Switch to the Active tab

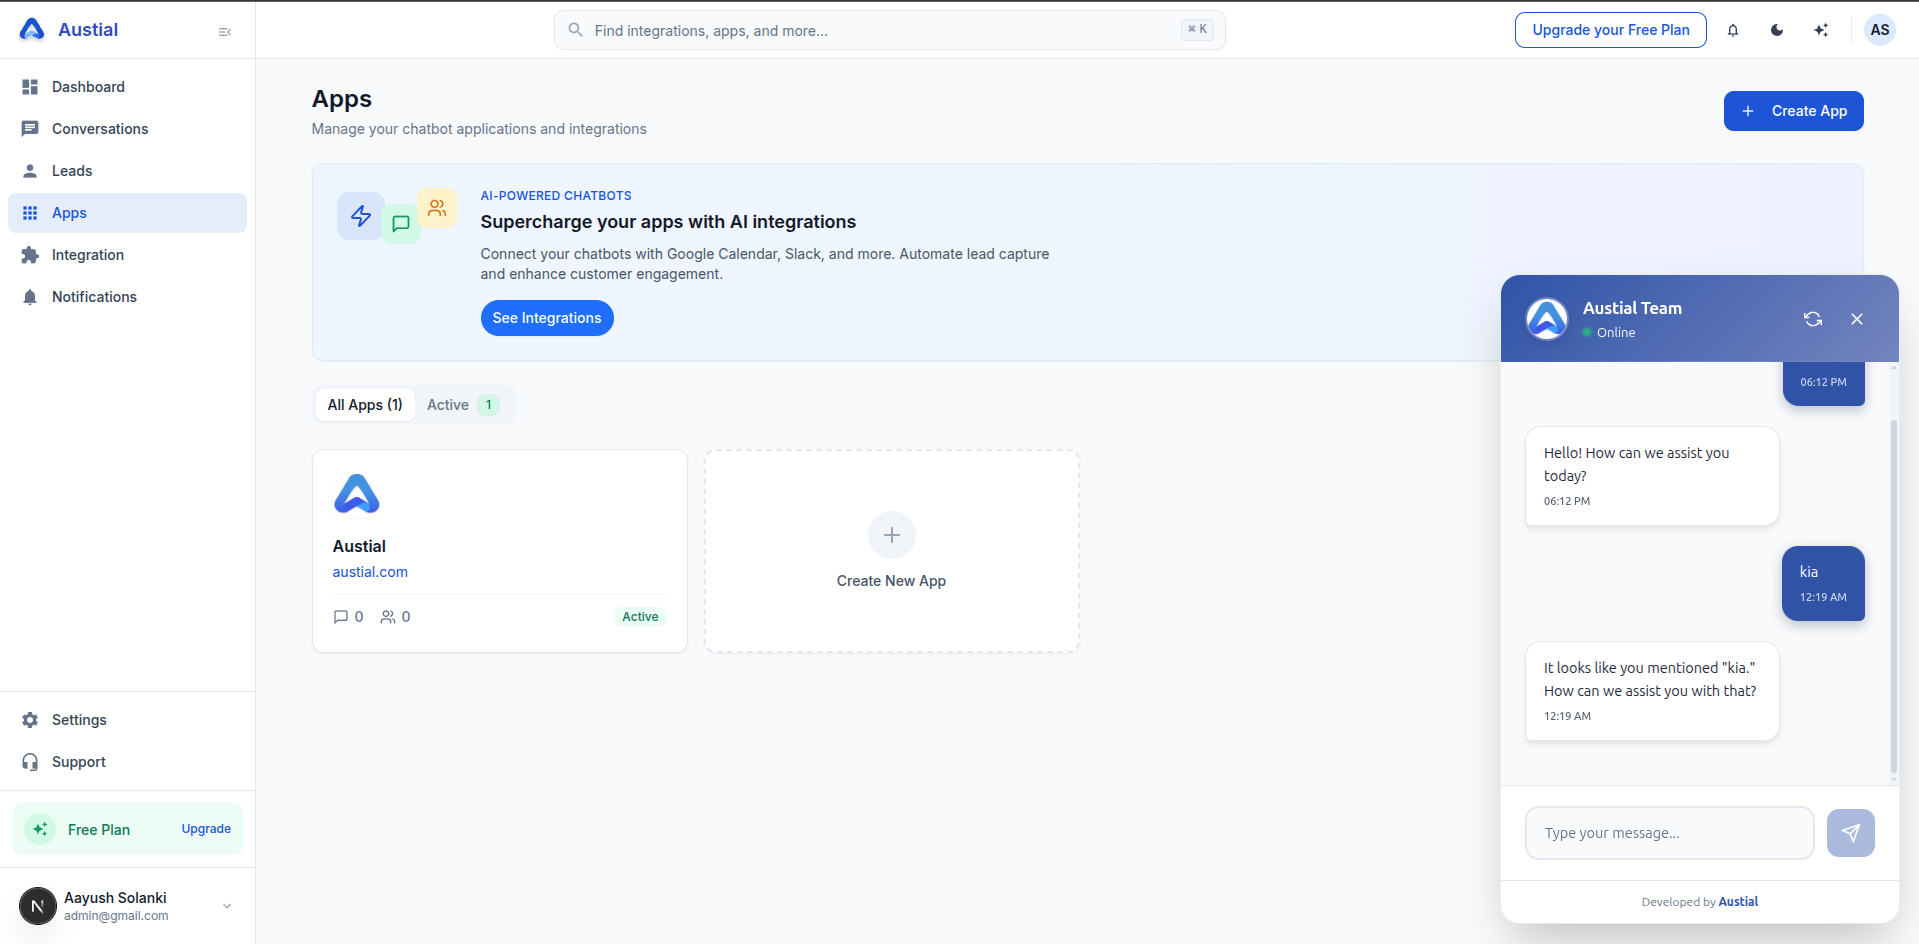463,405
